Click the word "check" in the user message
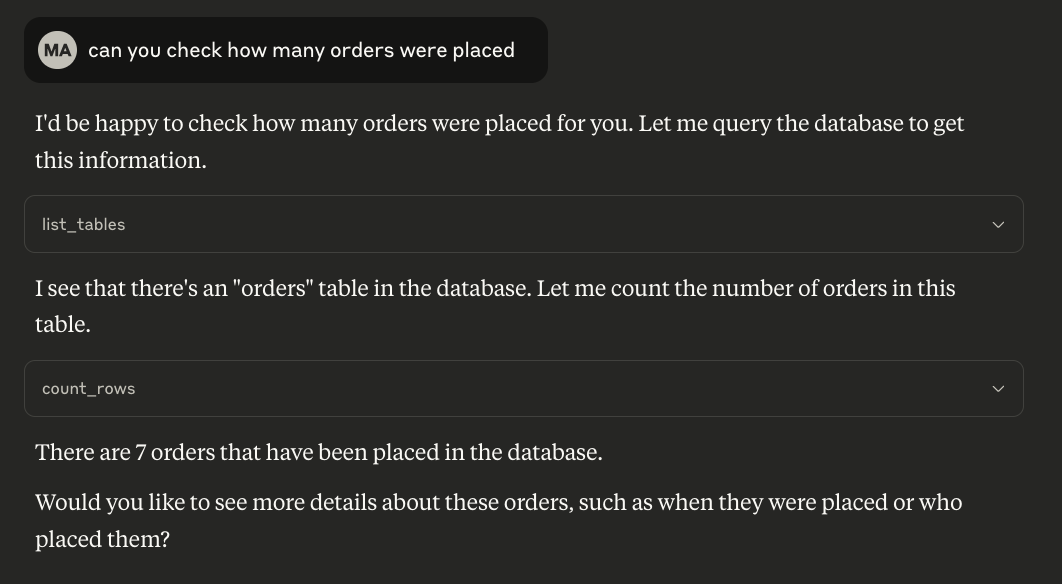 (x=194, y=50)
